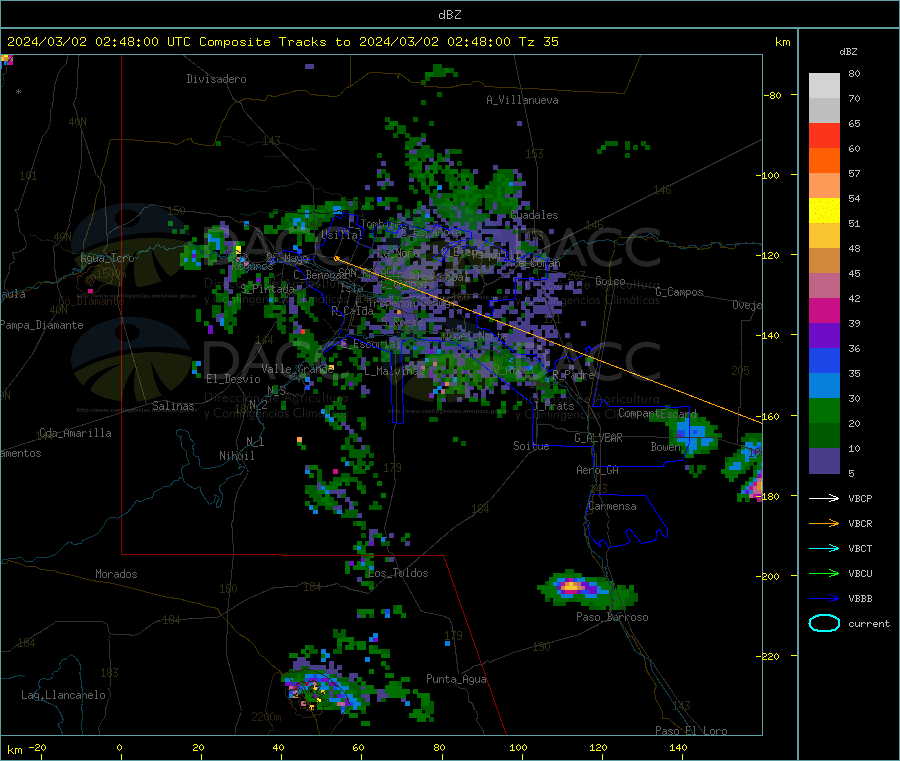Screen dimensions: 900x761
Task: Click the 'Pampa_Diamante' map label
Action: click(x=41, y=325)
